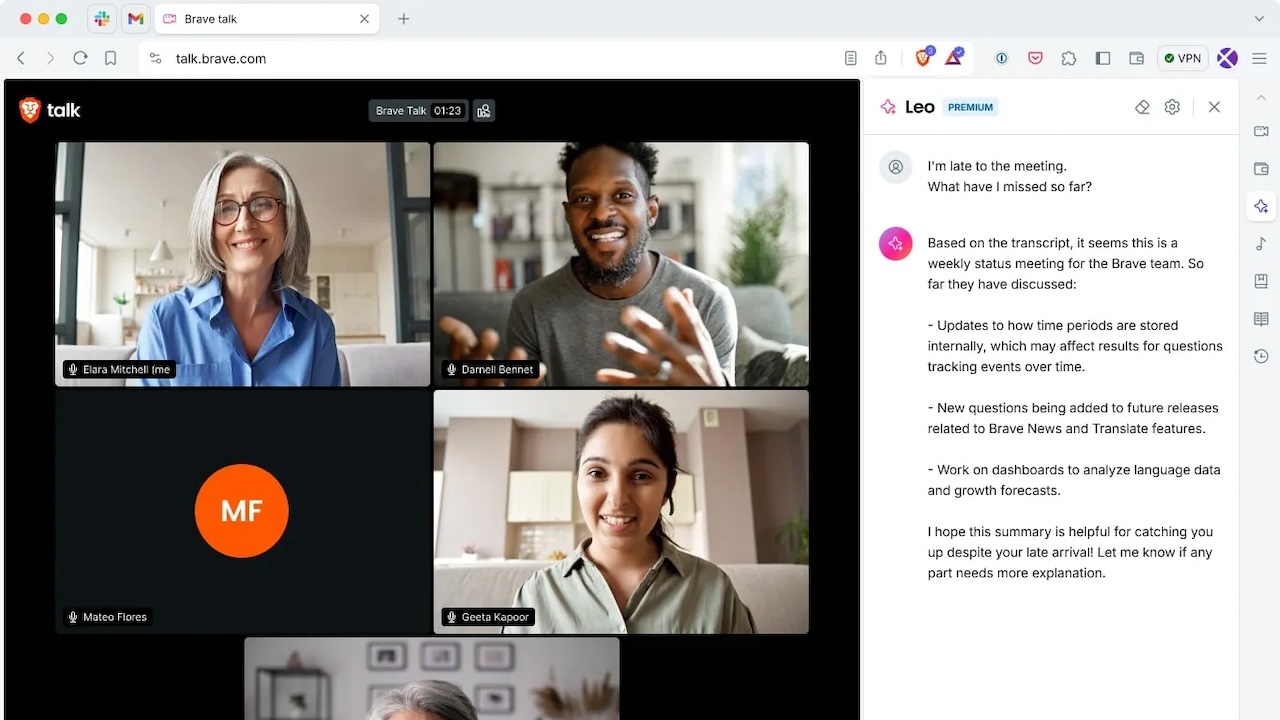Image resolution: width=1280 pixels, height=720 pixels.
Task: Open the extensions menu
Action: 1069,59
